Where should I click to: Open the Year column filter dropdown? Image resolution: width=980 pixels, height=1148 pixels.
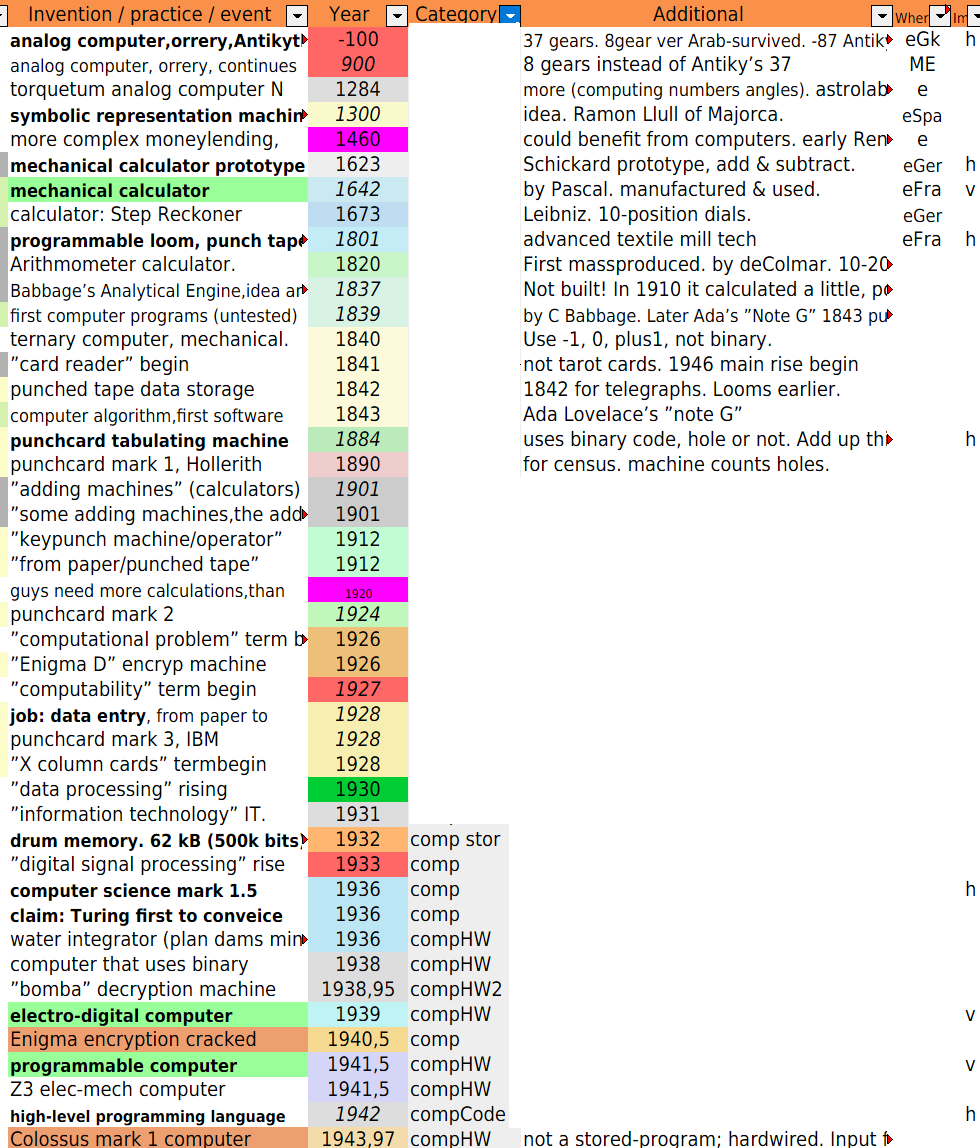point(396,15)
